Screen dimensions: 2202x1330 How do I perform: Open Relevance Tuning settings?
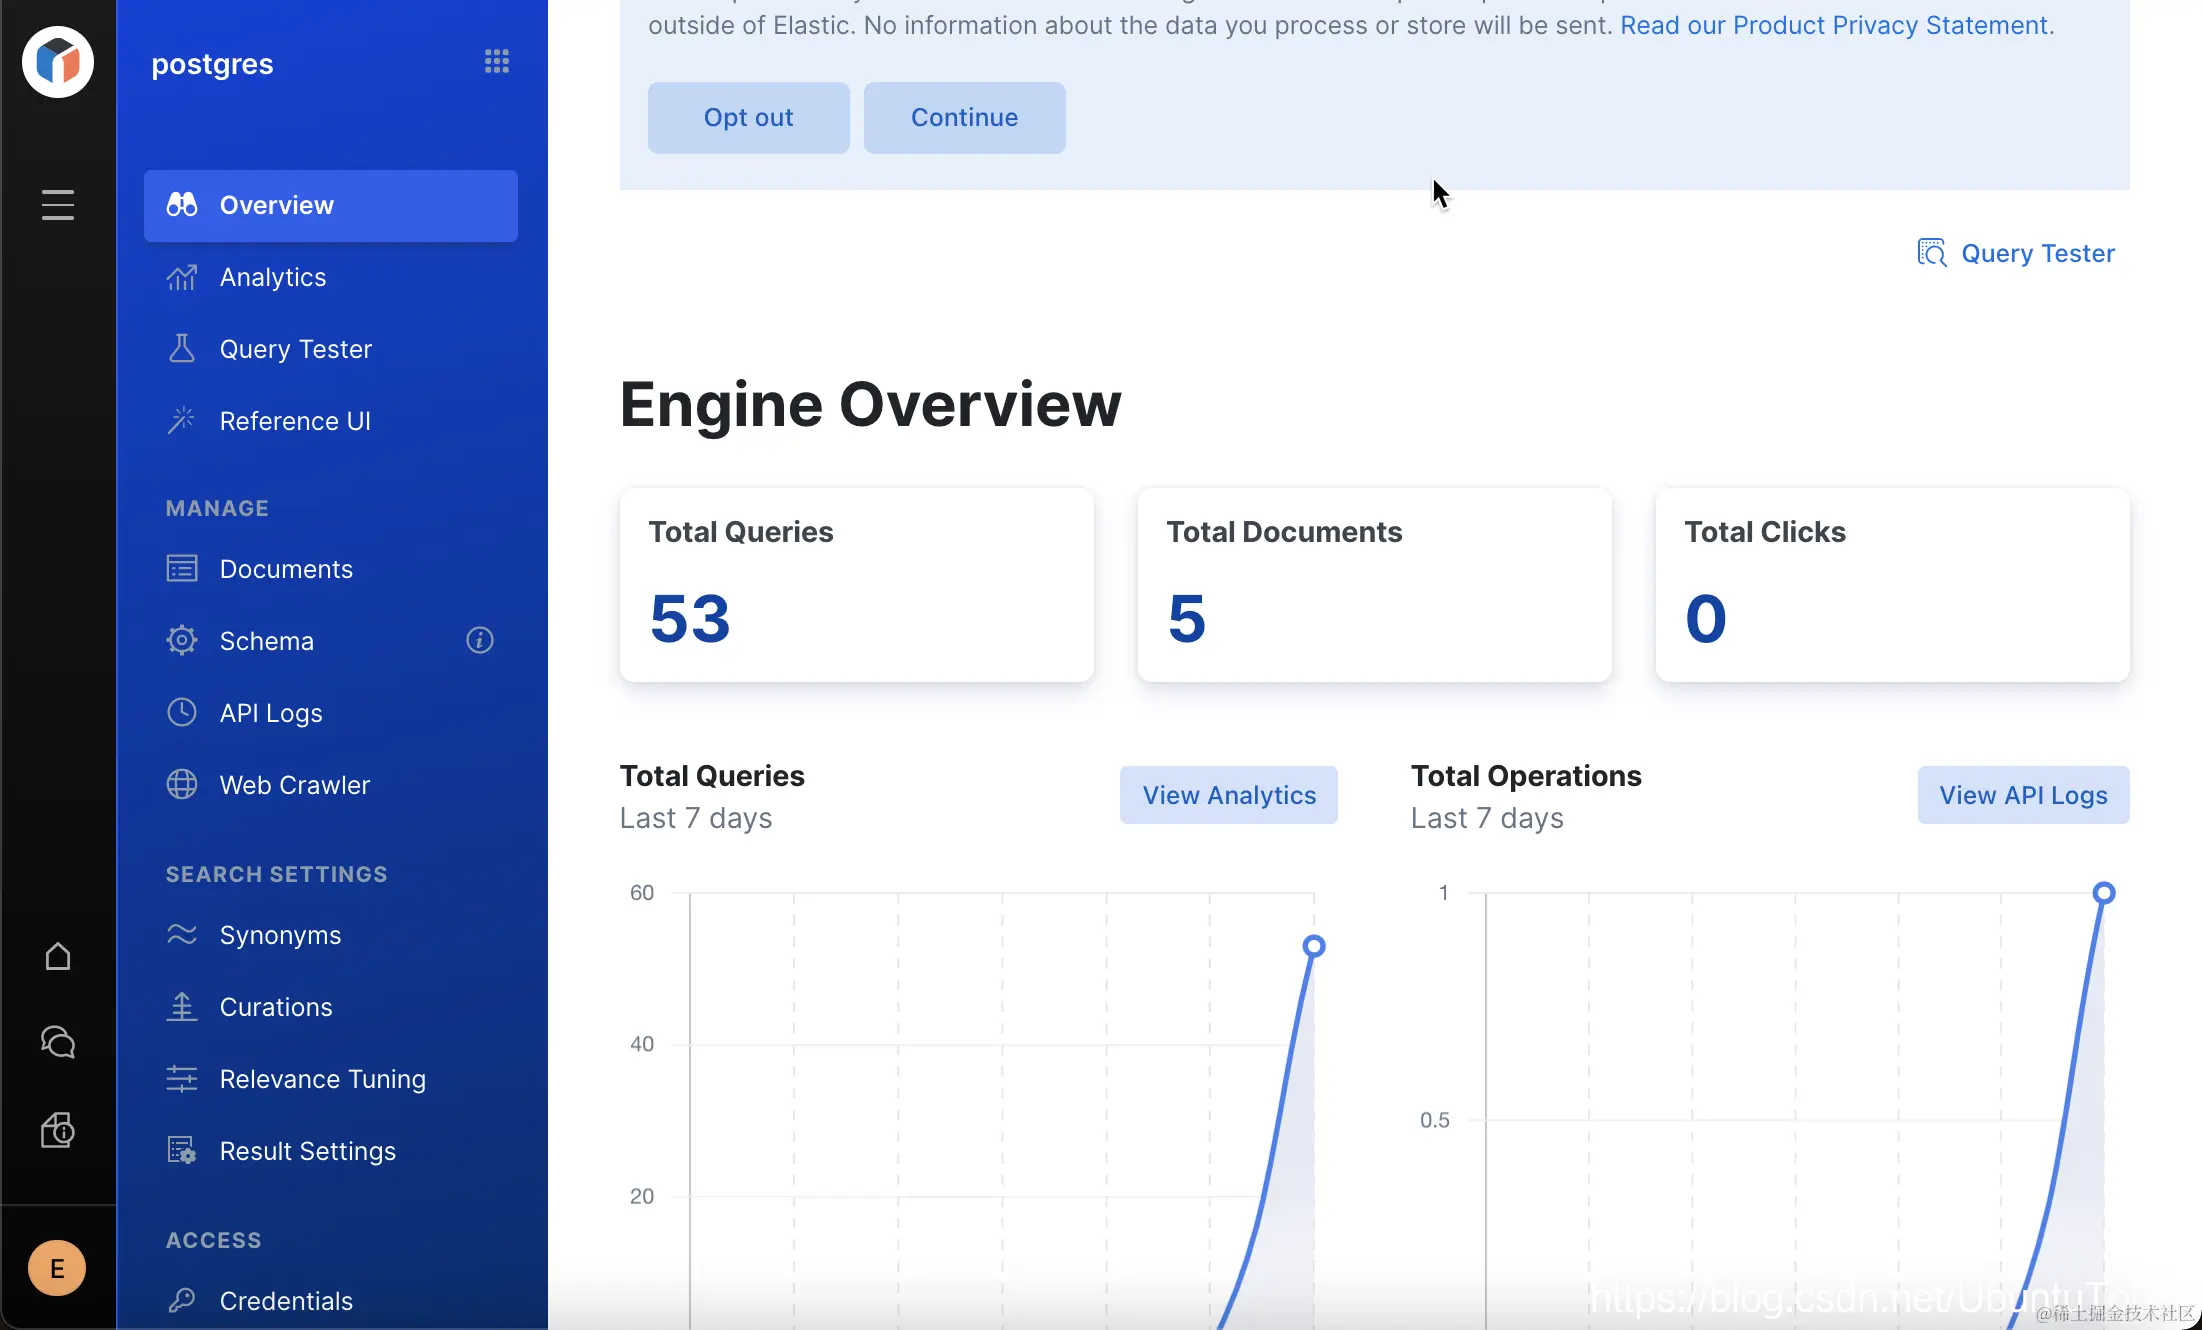(x=322, y=1079)
